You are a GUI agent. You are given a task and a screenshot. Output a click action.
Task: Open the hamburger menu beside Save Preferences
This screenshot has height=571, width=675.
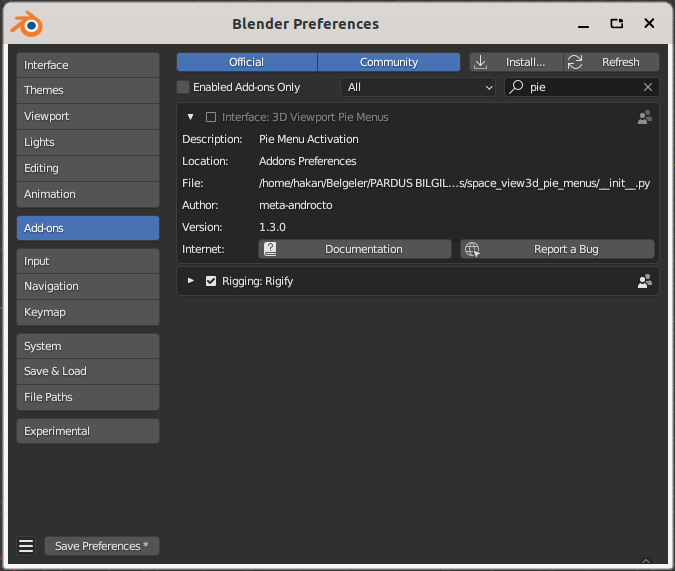[26, 546]
